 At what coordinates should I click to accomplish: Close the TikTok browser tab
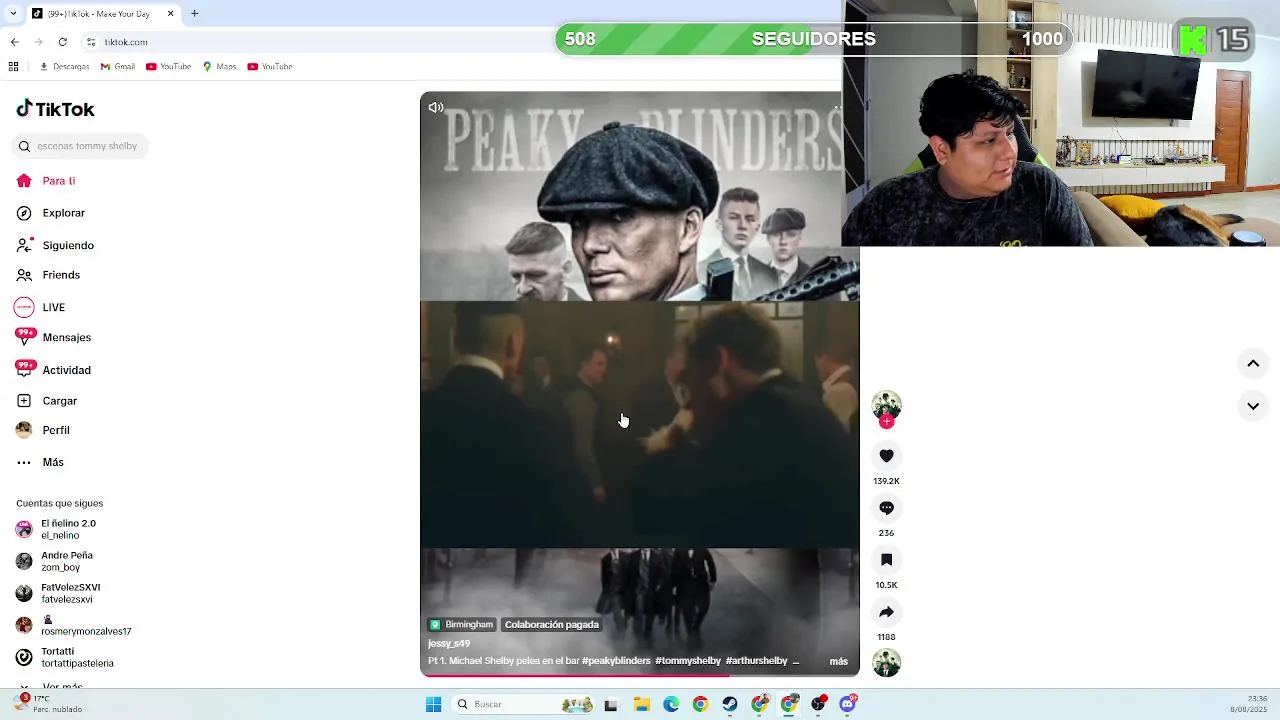coord(170,14)
